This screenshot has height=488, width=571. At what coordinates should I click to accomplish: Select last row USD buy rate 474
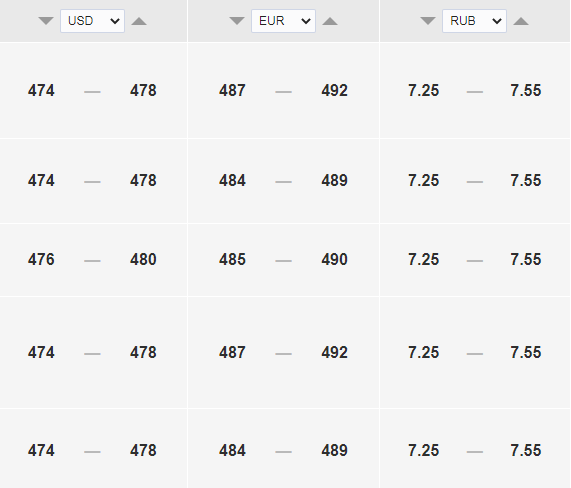[x=41, y=450]
